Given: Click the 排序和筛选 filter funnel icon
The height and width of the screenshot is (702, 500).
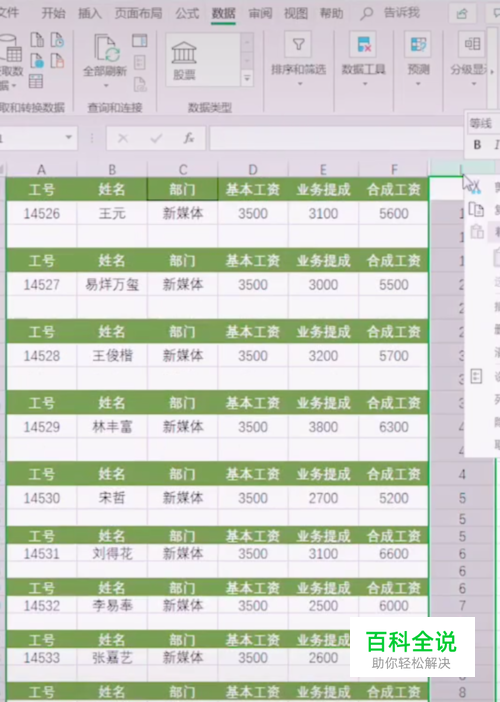Looking at the screenshot, I should pos(298,44).
